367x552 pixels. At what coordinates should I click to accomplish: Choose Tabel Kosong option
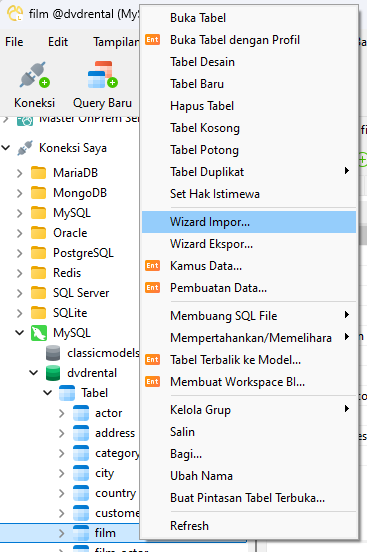(x=249, y=128)
